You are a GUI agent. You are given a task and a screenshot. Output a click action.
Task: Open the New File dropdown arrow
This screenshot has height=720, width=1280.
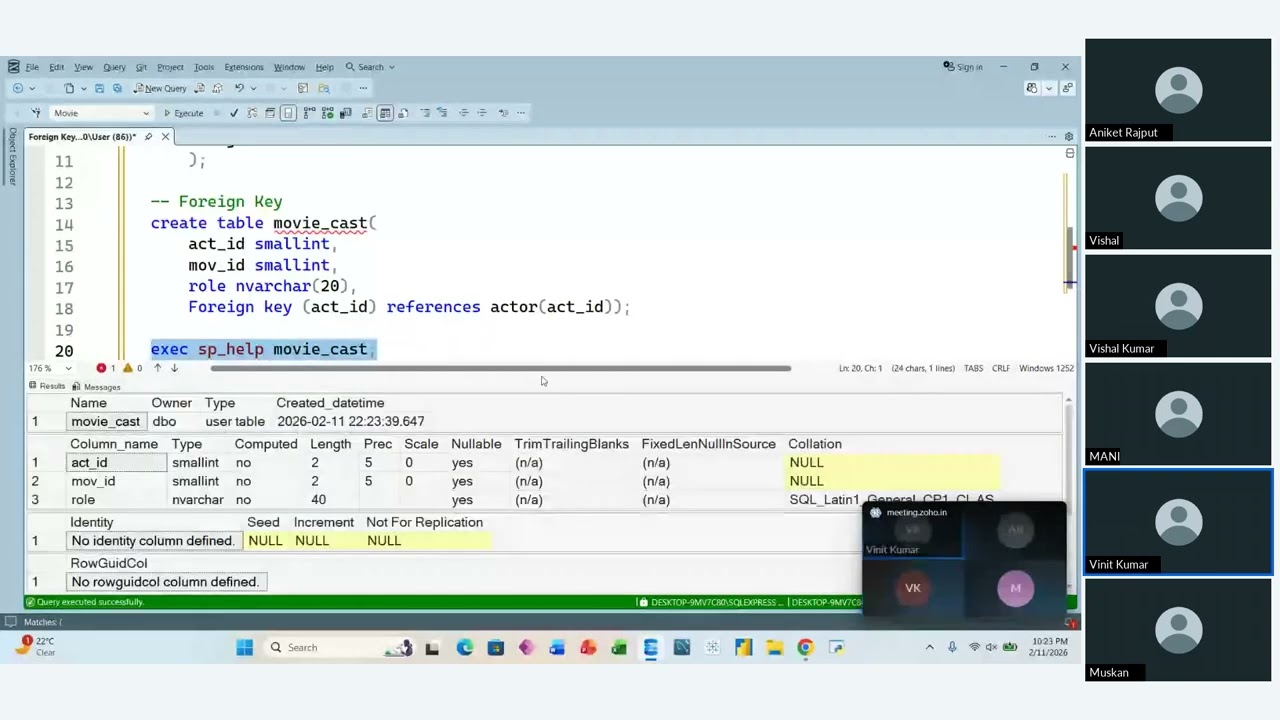(x=83, y=88)
